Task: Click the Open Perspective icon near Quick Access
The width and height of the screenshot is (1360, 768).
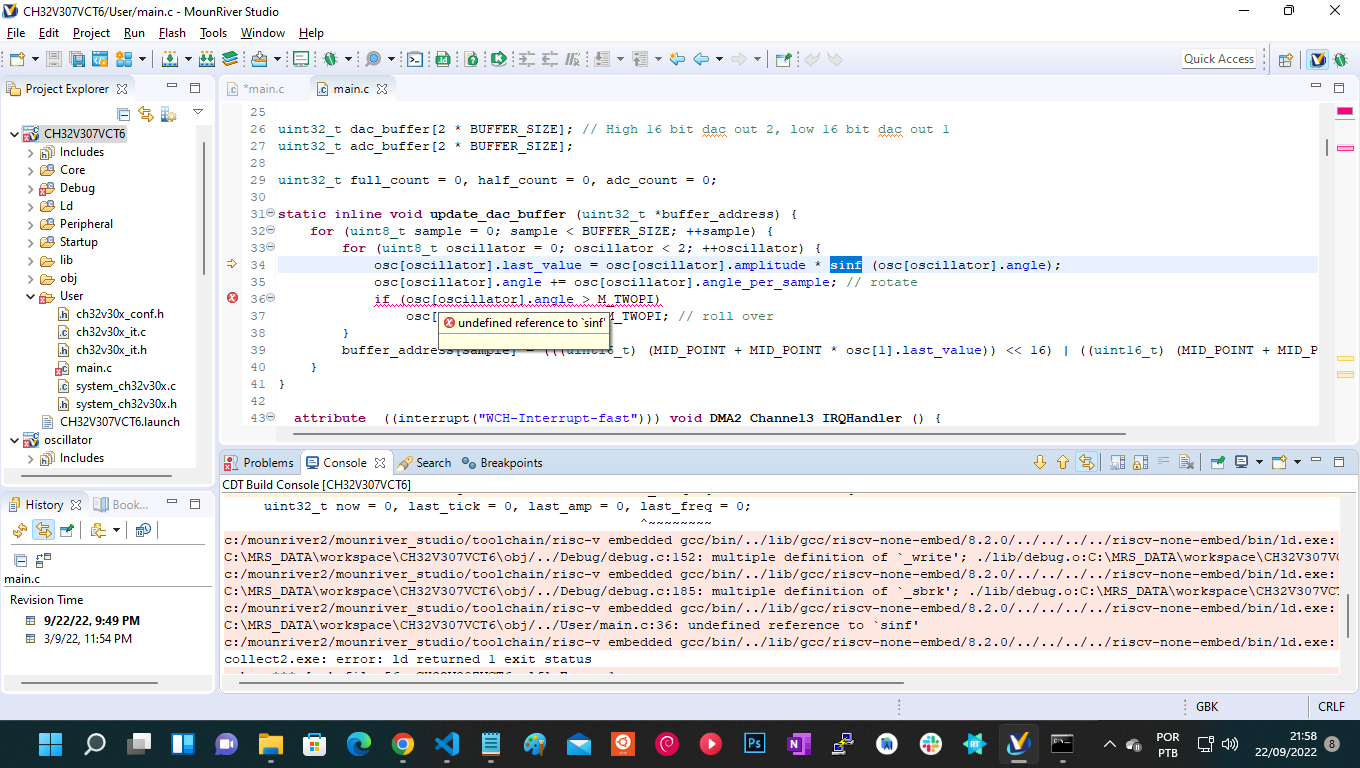Action: click(x=1286, y=59)
